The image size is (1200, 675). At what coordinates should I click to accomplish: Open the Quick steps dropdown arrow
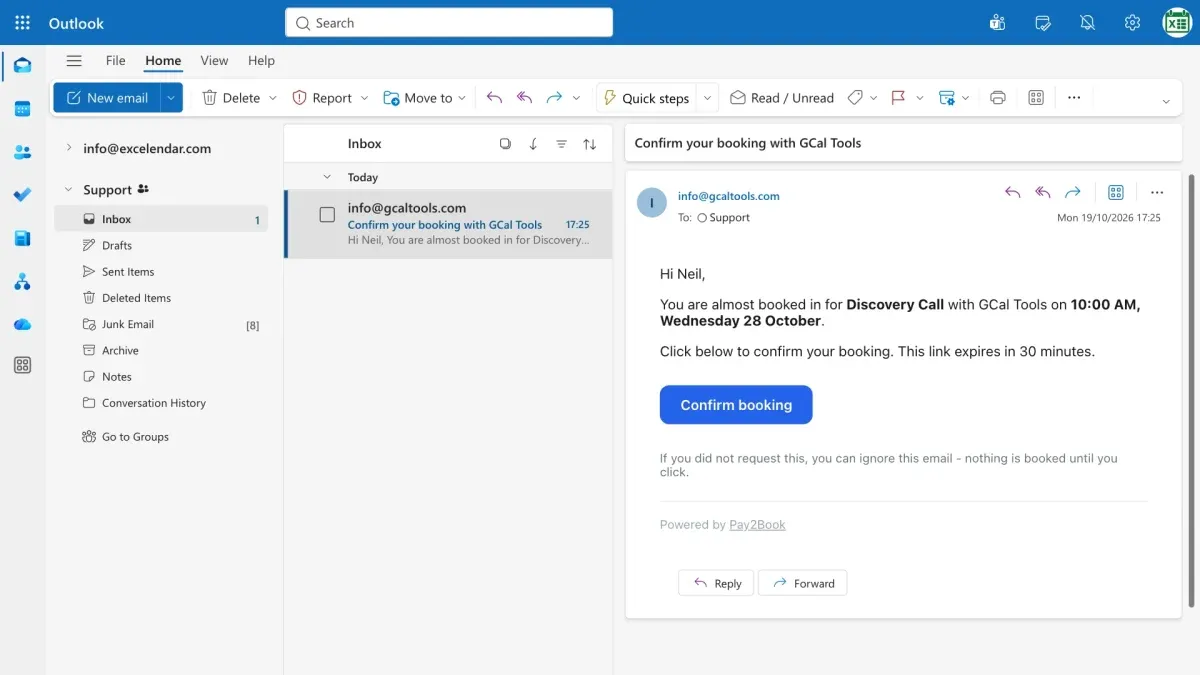click(x=707, y=98)
